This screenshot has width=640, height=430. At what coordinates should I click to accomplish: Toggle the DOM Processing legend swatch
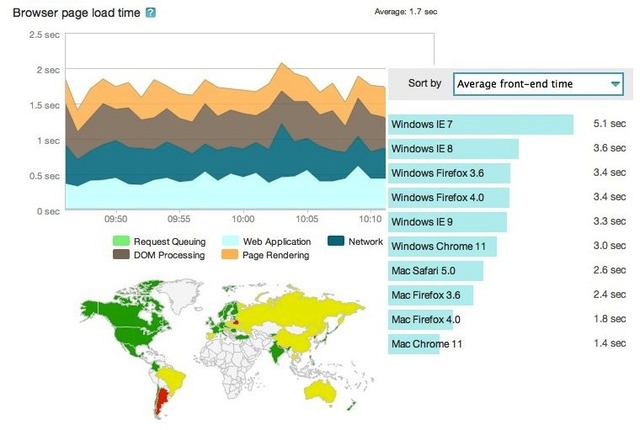(x=121, y=255)
